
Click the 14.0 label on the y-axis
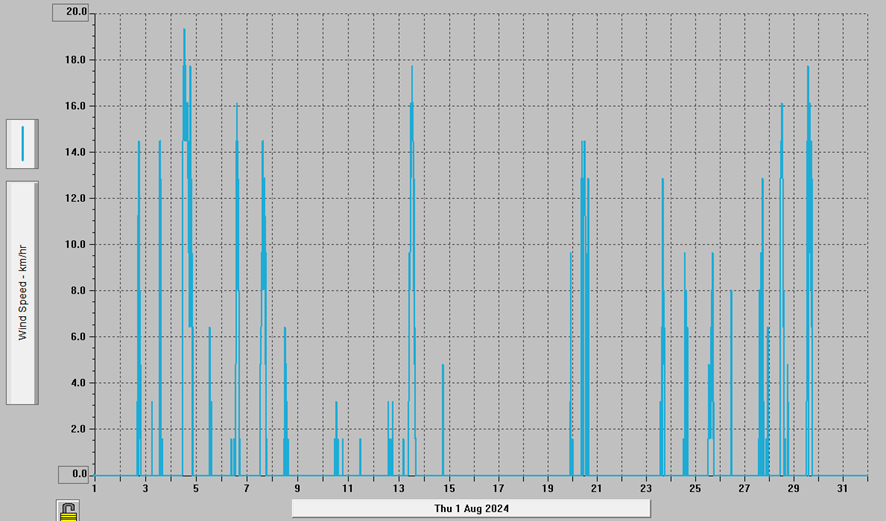pyautogui.click(x=76, y=152)
